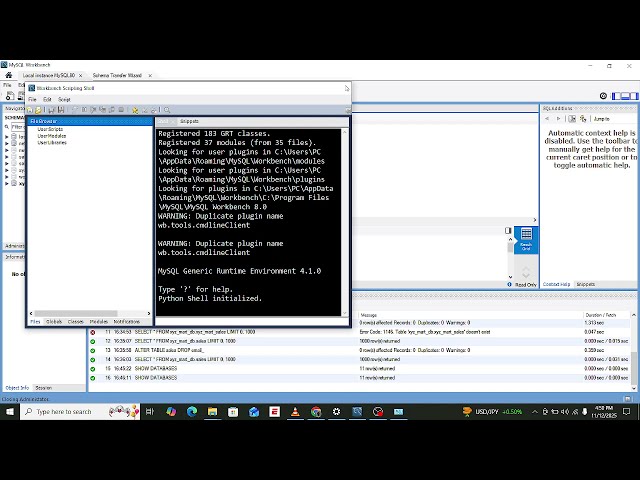The height and width of the screenshot is (480, 640).
Task: Open File menu in Scripting Shell
Action: point(32,100)
